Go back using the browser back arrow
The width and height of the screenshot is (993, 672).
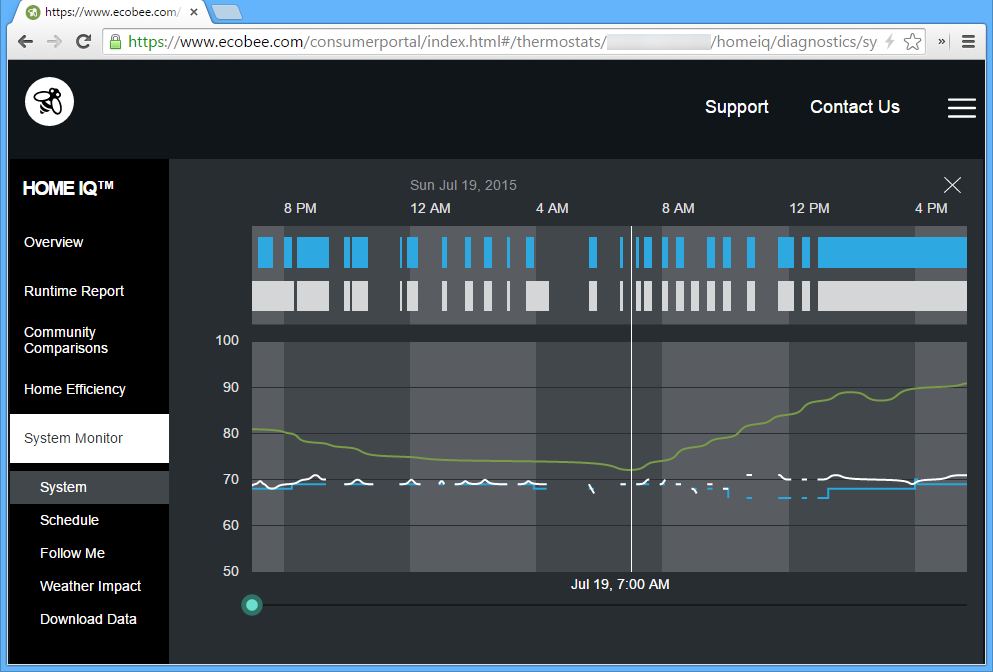coord(25,42)
